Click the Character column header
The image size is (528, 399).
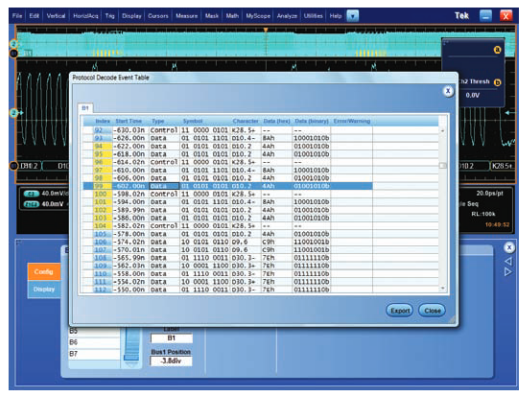click(245, 121)
